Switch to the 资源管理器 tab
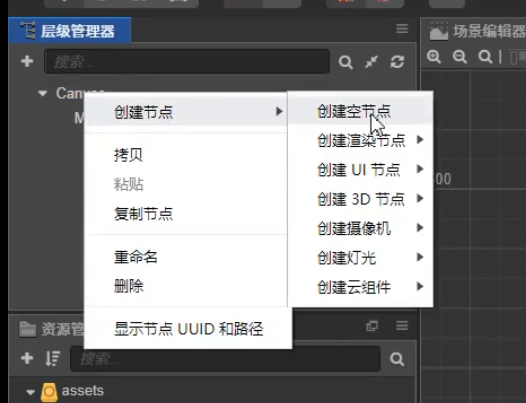The height and width of the screenshot is (403, 526). tap(51, 329)
